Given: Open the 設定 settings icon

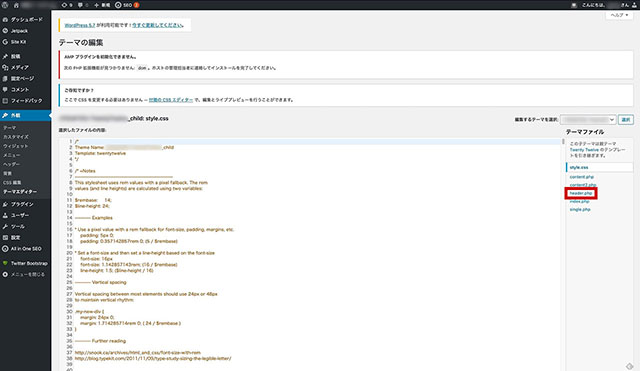Looking at the screenshot, I should point(5,237).
